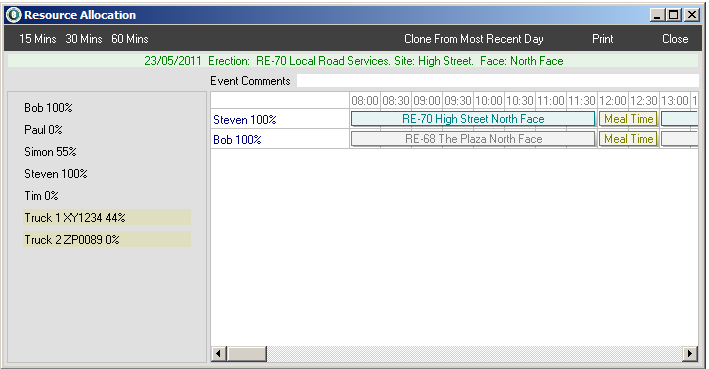Screen dimensions: 709x369
Task: Click the 13:00 time column header
Action: coord(674,100)
